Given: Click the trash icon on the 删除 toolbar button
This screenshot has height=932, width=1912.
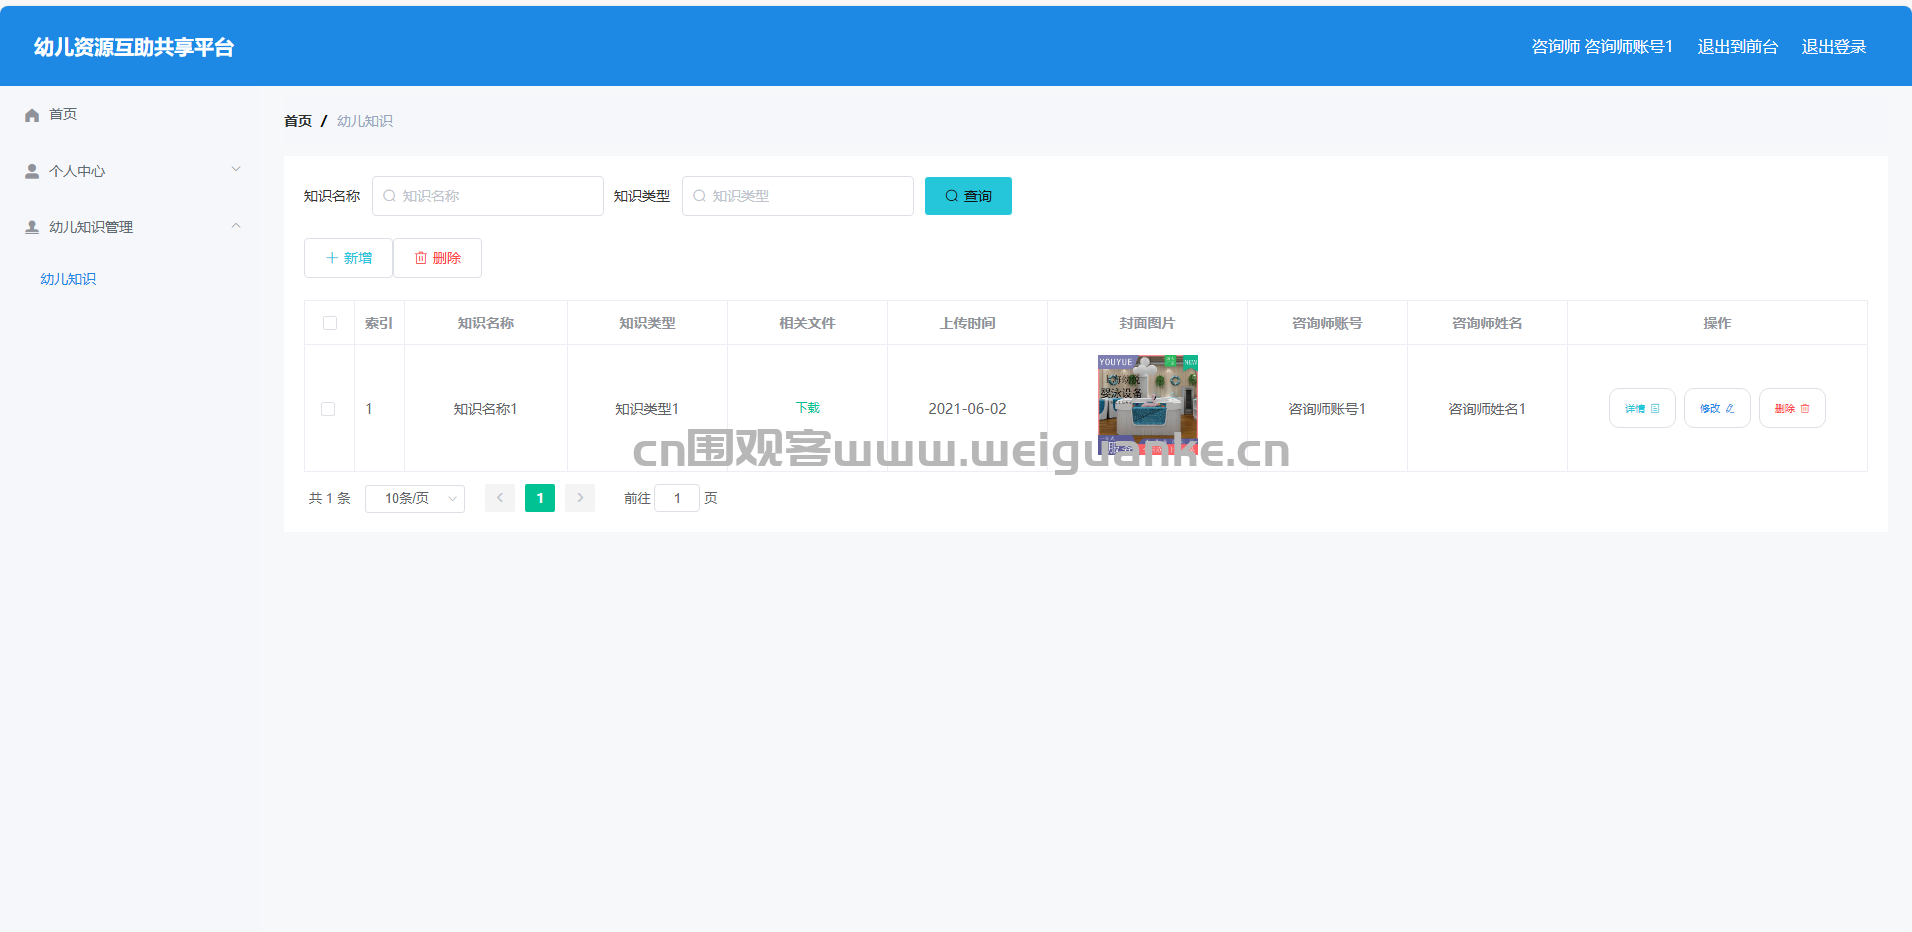Looking at the screenshot, I should click(421, 258).
